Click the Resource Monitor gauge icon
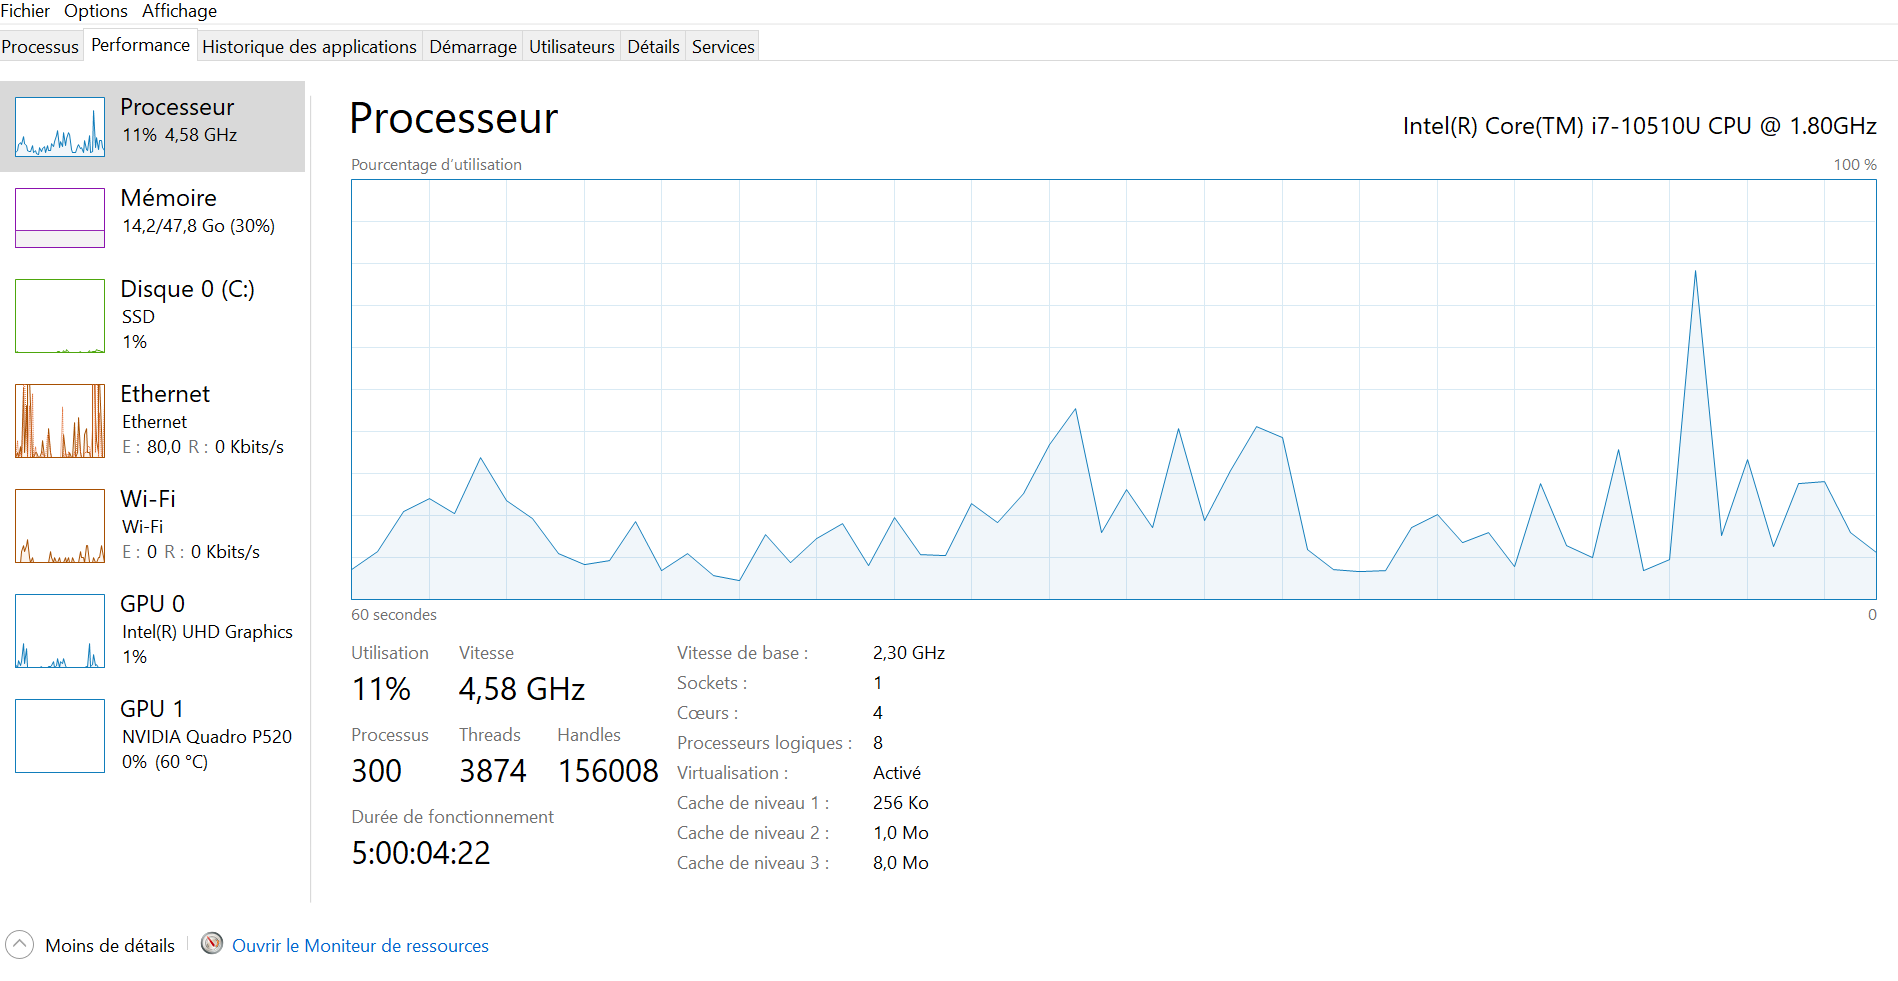1898x981 pixels. click(212, 944)
